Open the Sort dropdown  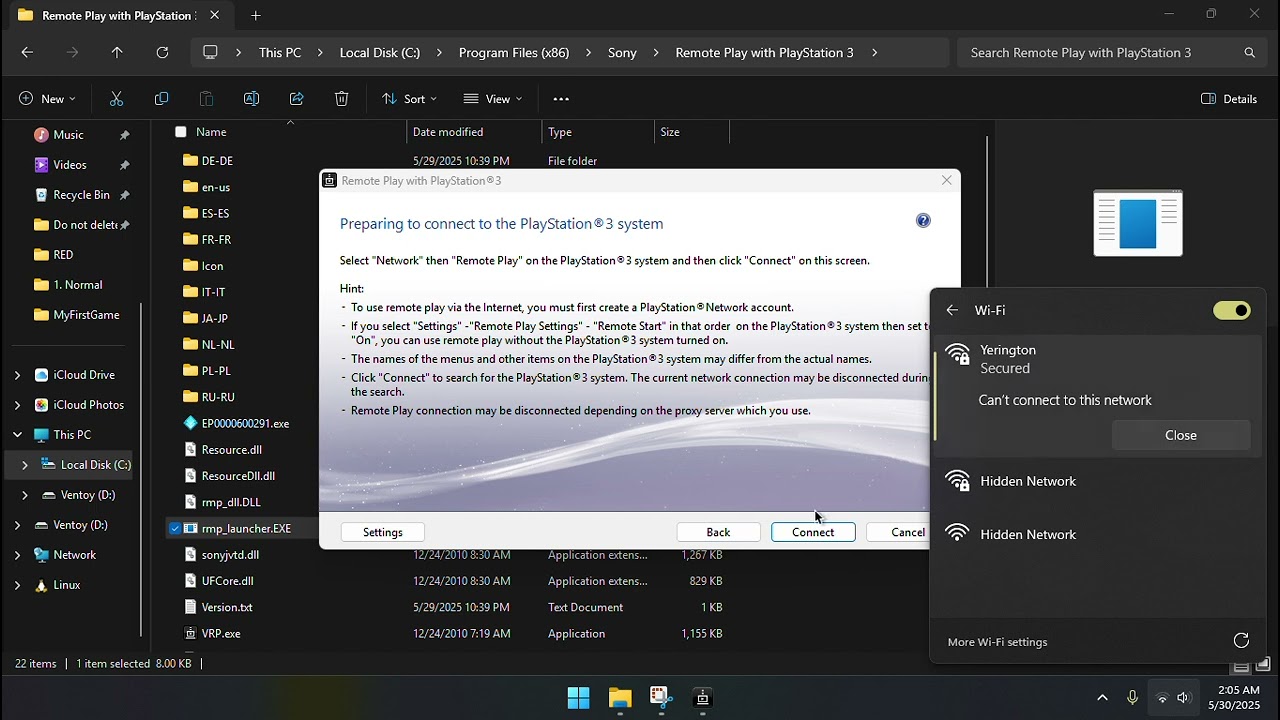[x=409, y=98]
